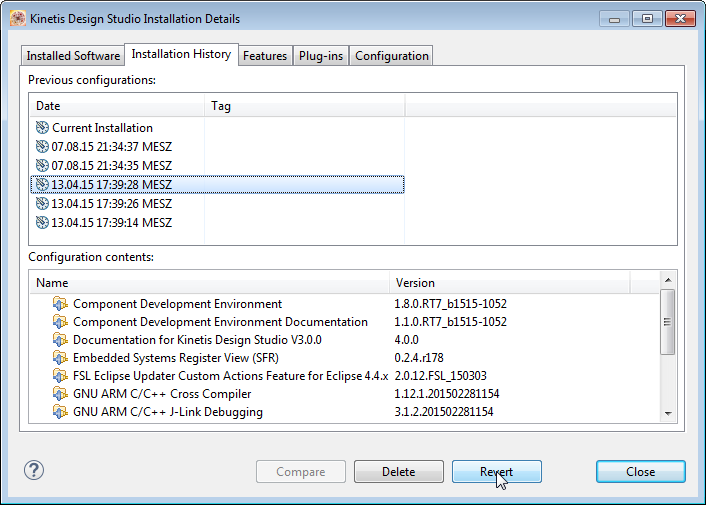The image size is (706, 505).
Task: Click the scroll down arrow in configuration contents
Action: coord(668,413)
